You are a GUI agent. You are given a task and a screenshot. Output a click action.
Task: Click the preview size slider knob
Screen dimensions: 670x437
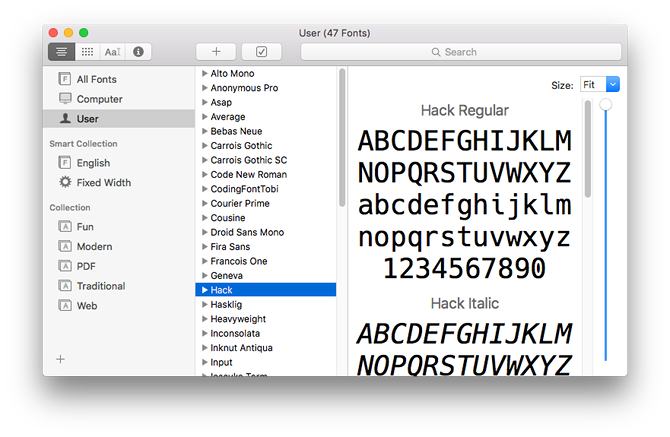pos(605,104)
